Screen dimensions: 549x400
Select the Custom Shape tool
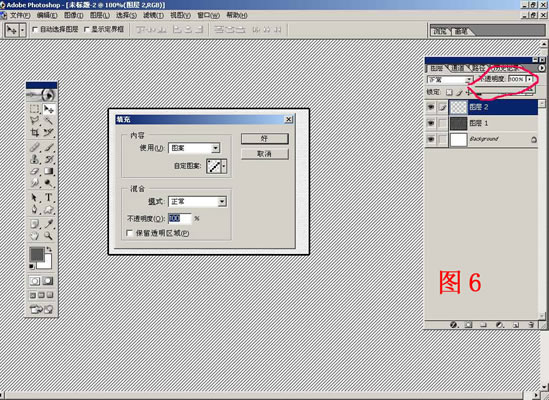48,210
